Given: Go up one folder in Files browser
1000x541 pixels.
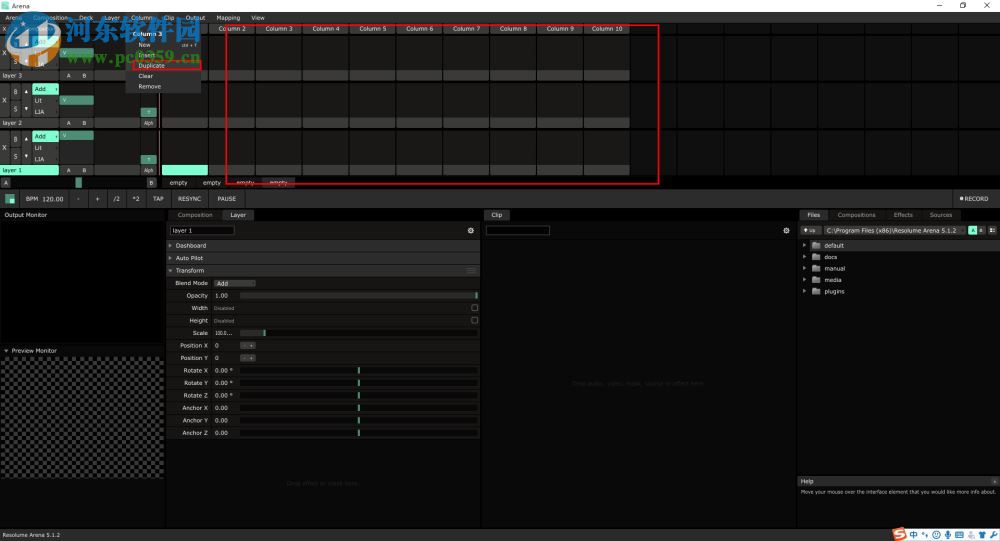Looking at the screenshot, I should (810, 230).
